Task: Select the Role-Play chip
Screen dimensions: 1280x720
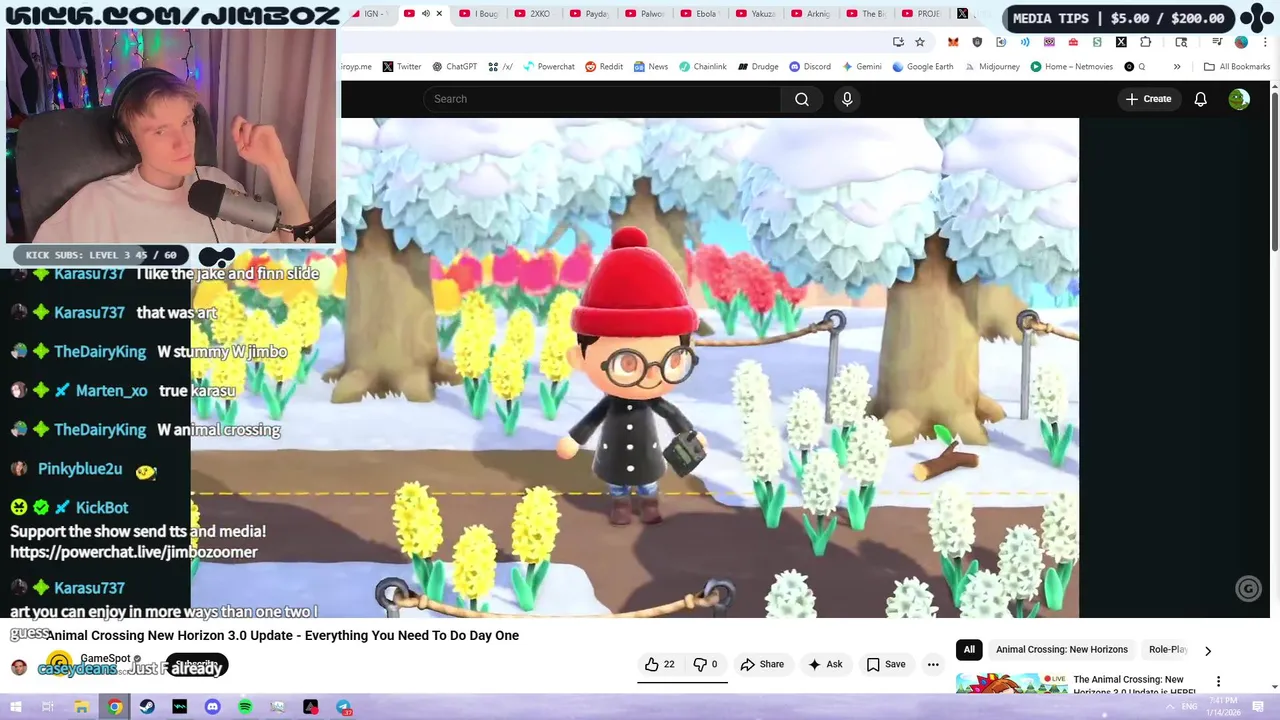Action: (1167, 649)
